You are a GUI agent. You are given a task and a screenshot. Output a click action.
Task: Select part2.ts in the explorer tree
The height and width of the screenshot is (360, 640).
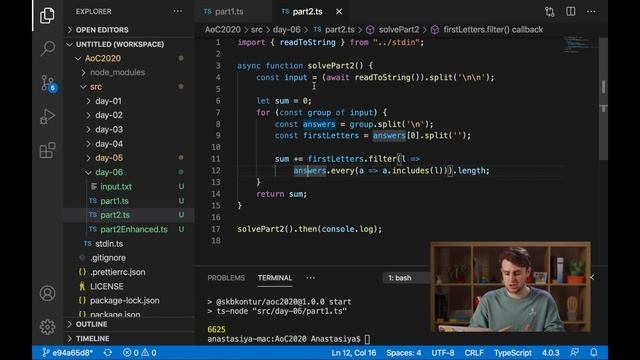point(129,215)
